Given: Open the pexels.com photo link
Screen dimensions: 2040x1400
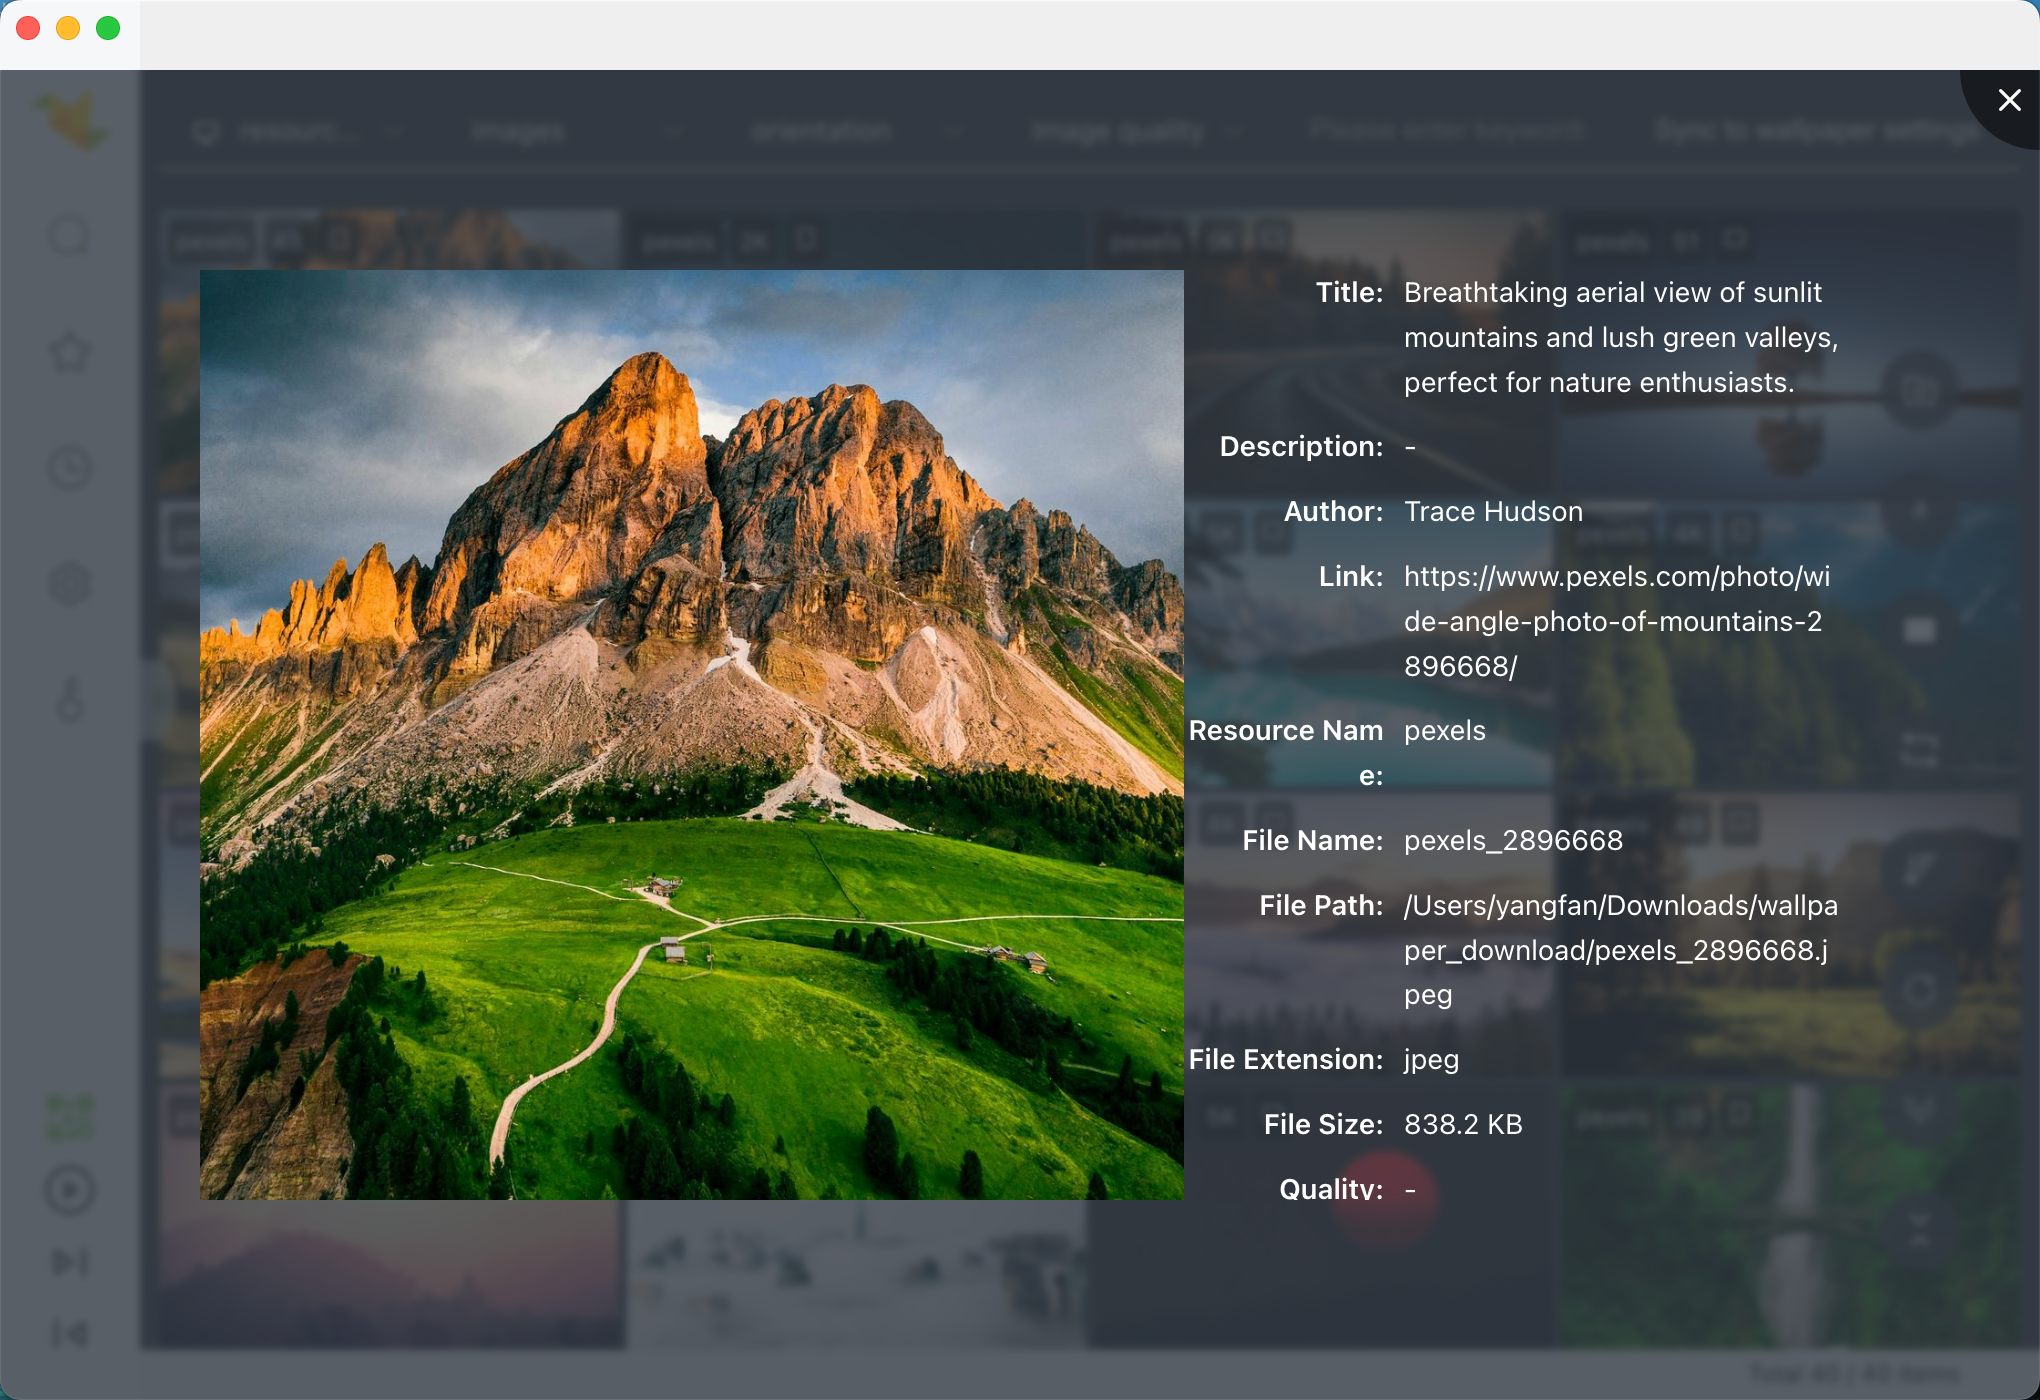Looking at the screenshot, I should (1616, 621).
